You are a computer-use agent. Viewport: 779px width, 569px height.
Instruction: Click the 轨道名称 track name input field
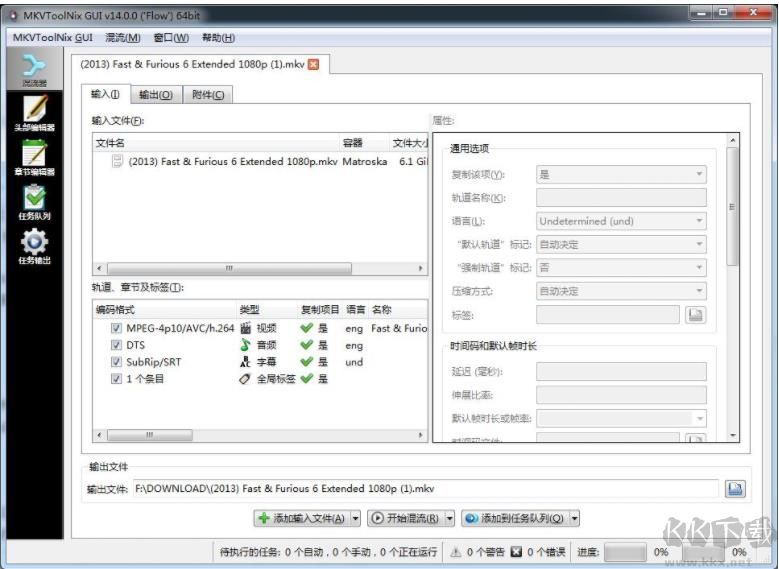(621, 197)
